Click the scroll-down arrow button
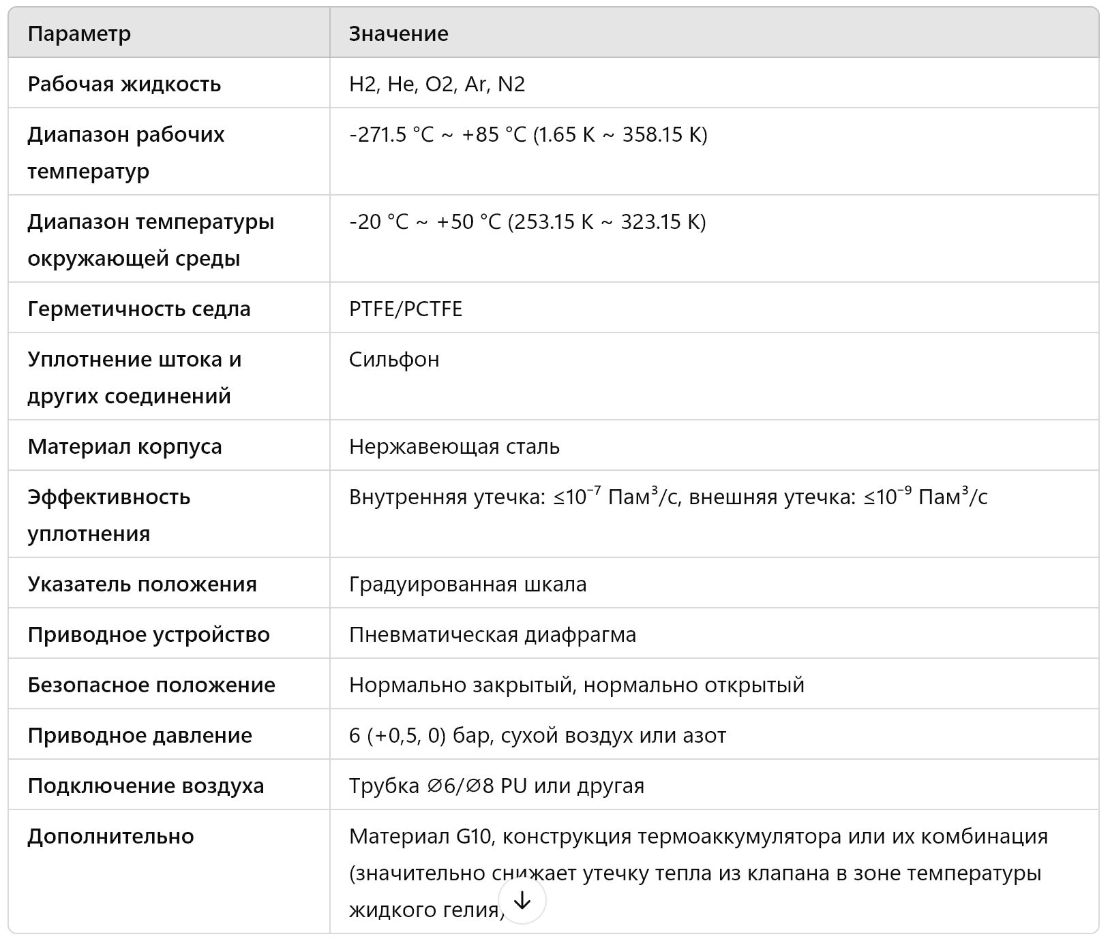This screenshot has width=1110, height=943. (x=521, y=901)
